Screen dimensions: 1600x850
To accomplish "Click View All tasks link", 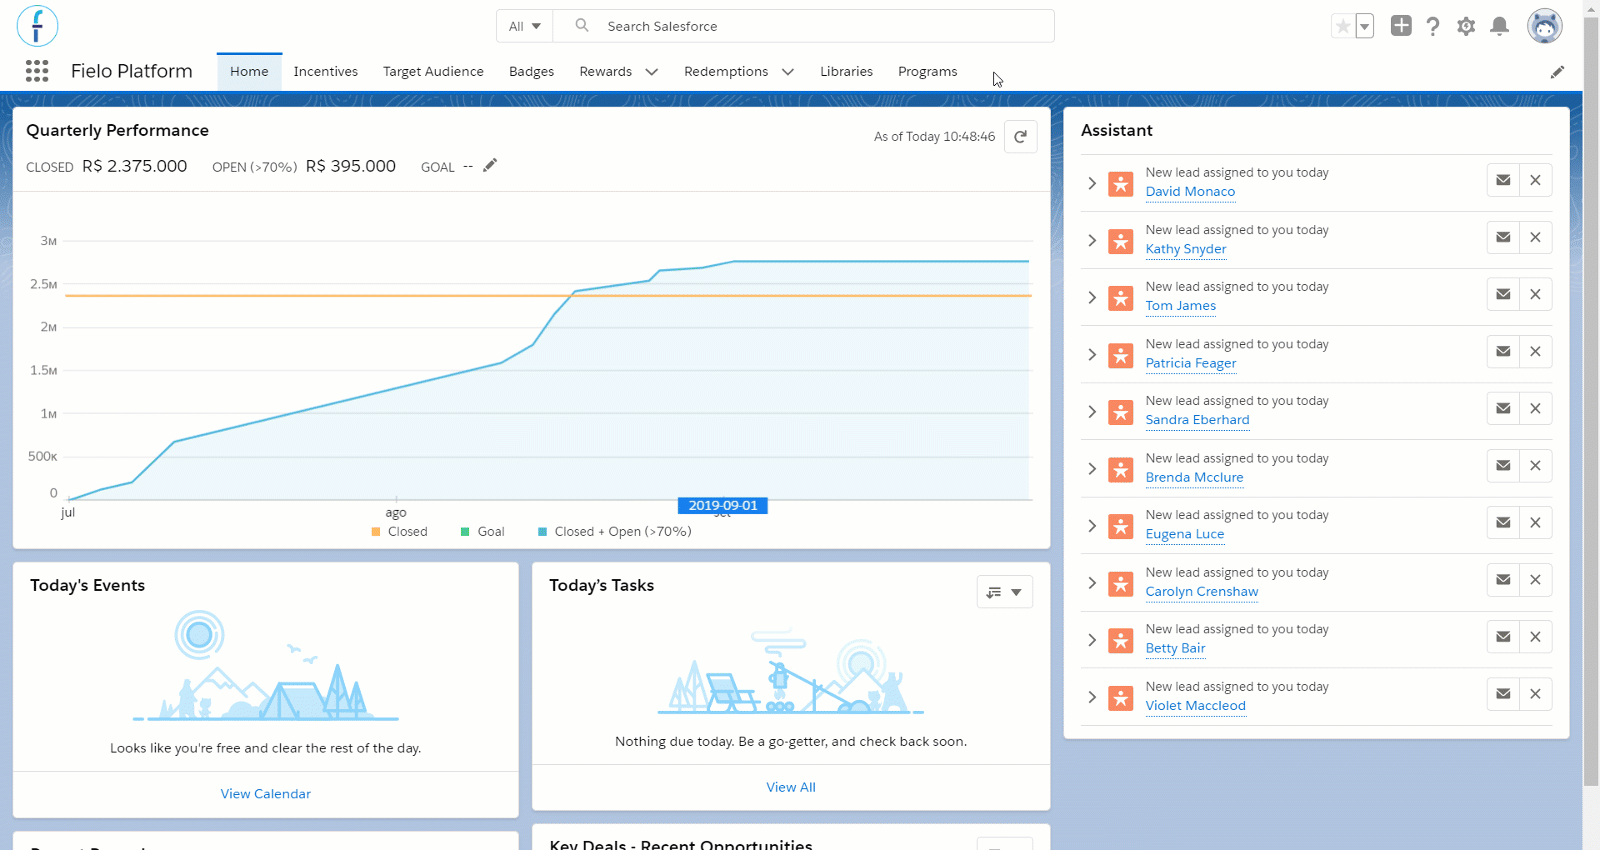I will pyautogui.click(x=791, y=788).
